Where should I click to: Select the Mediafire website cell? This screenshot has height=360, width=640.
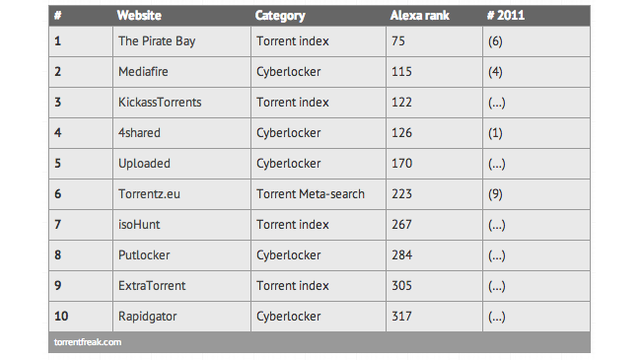point(182,72)
